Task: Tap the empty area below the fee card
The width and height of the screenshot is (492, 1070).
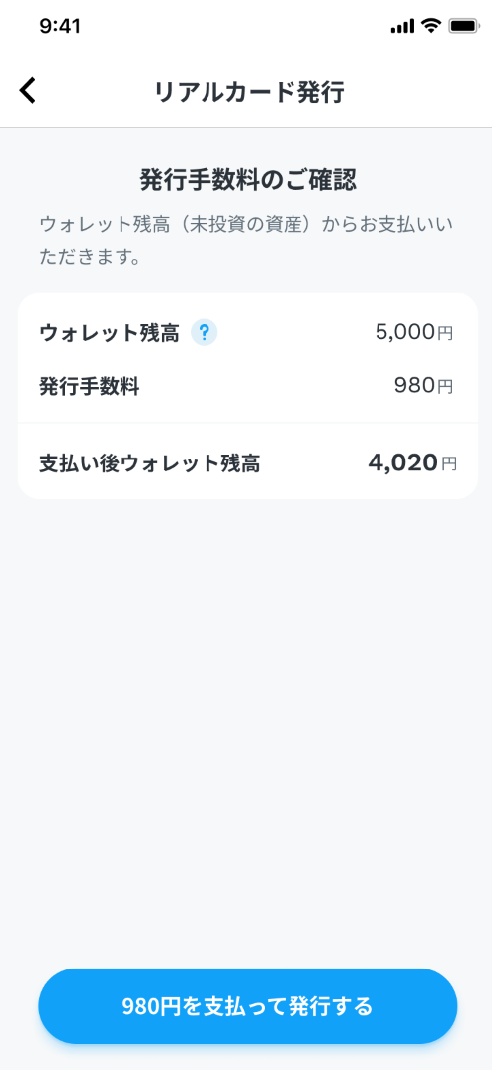Action: tap(246, 730)
